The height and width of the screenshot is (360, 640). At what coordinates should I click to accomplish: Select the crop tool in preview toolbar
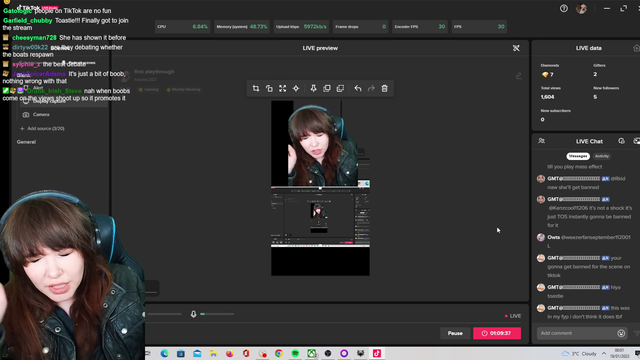pyautogui.click(x=256, y=89)
